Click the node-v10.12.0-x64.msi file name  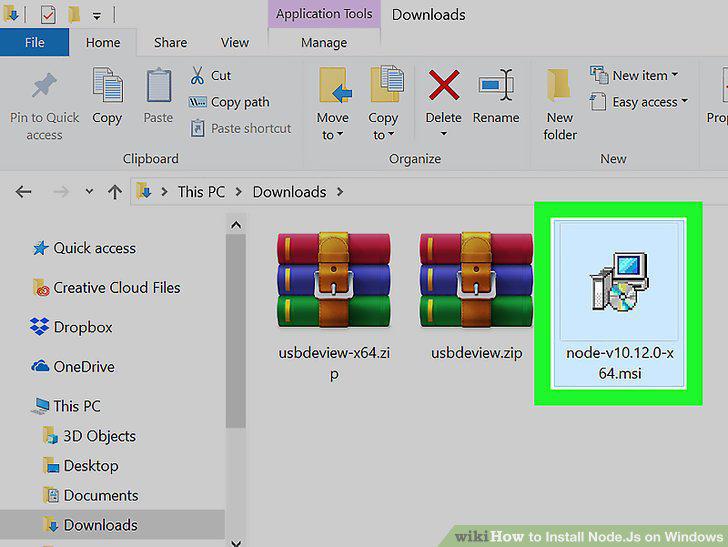pyautogui.click(x=620, y=363)
